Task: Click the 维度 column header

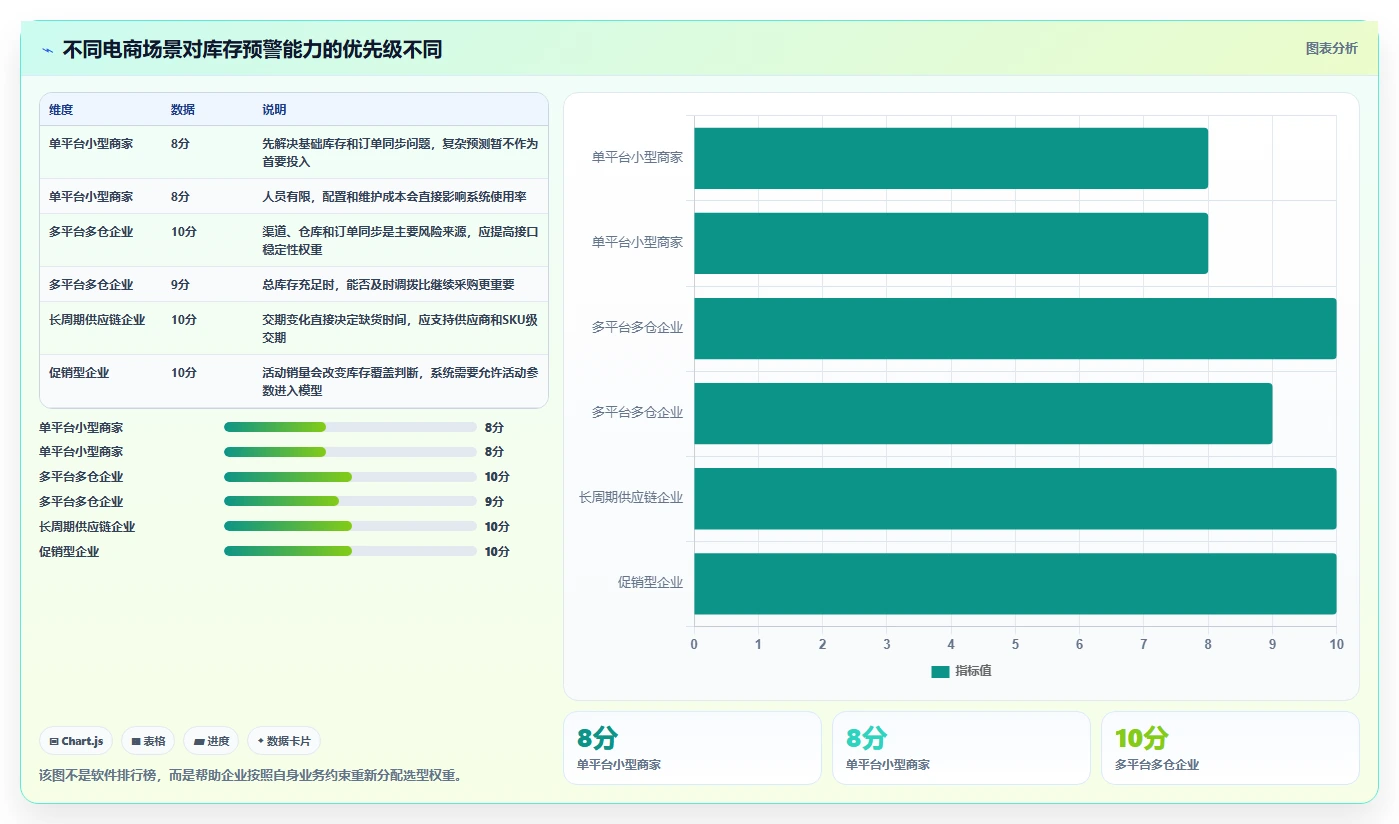Action: pyautogui.click(x=61, y=110)
